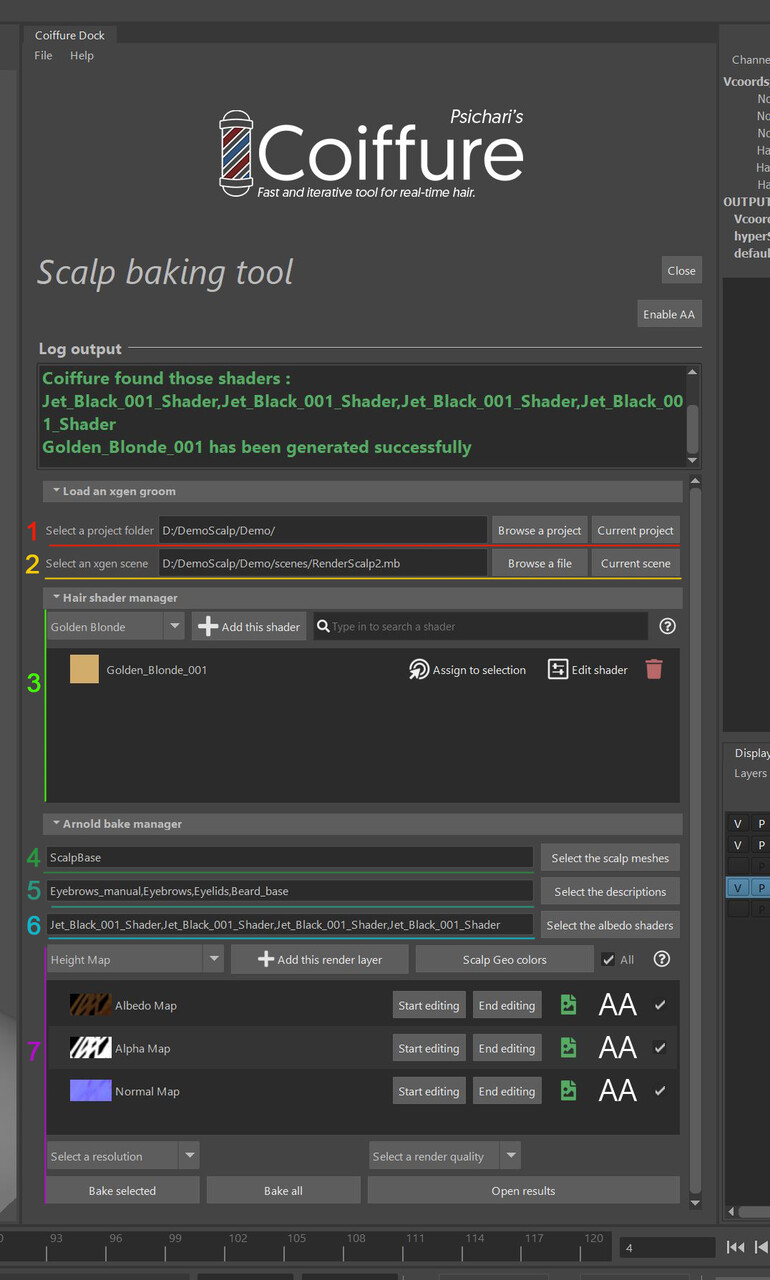Click Browse a project
This screenshot has width=770, height=1280.
(x=540, y=530)
